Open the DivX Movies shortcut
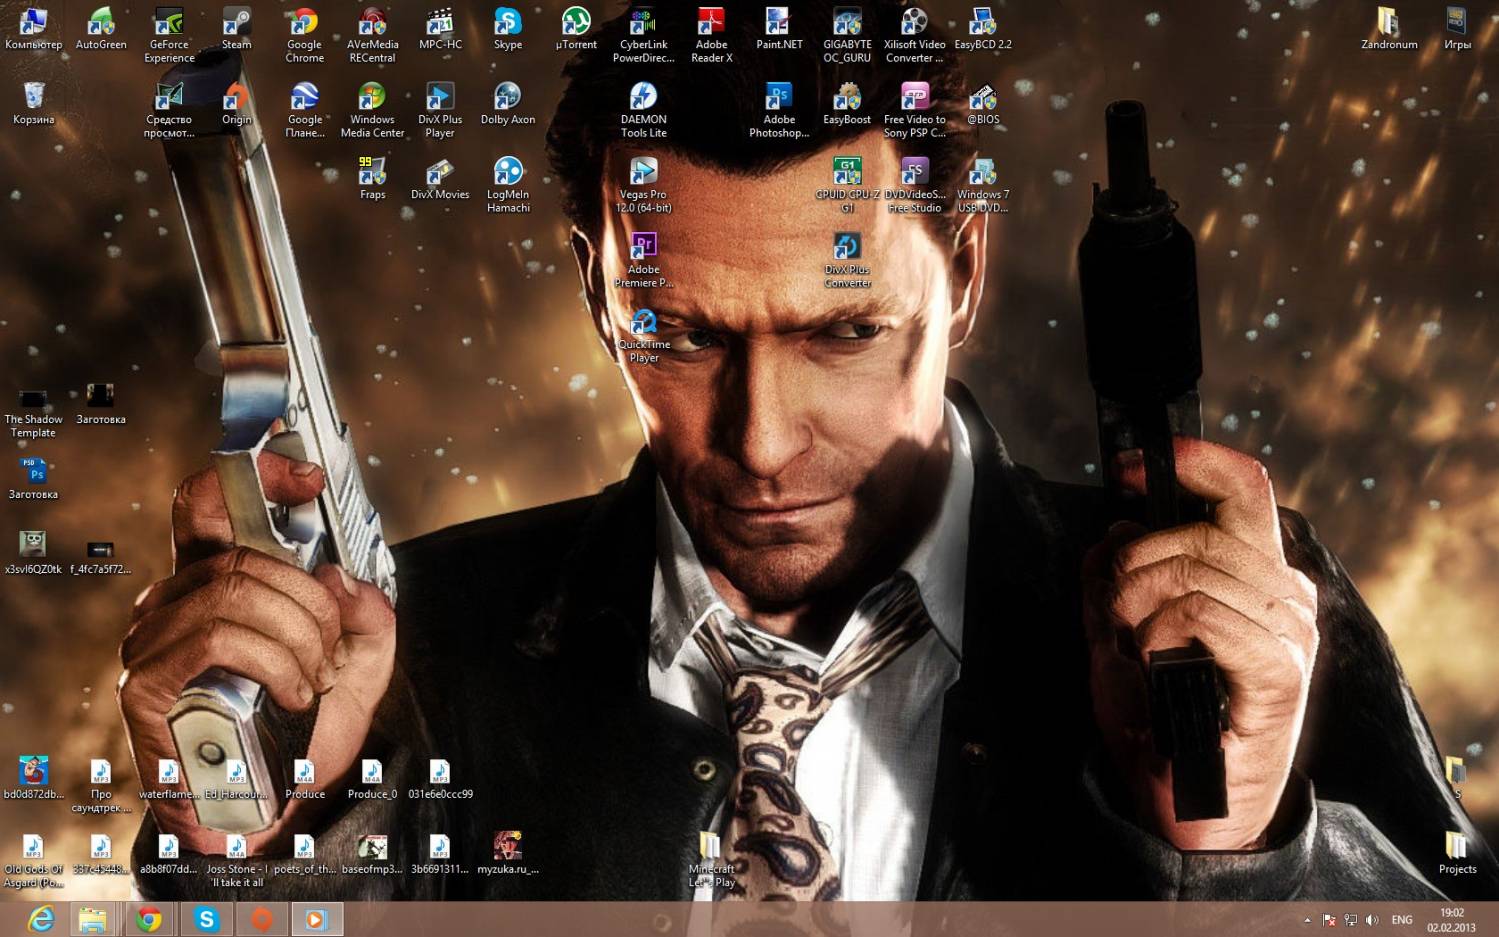1499x937 pixels. (440, 179)
